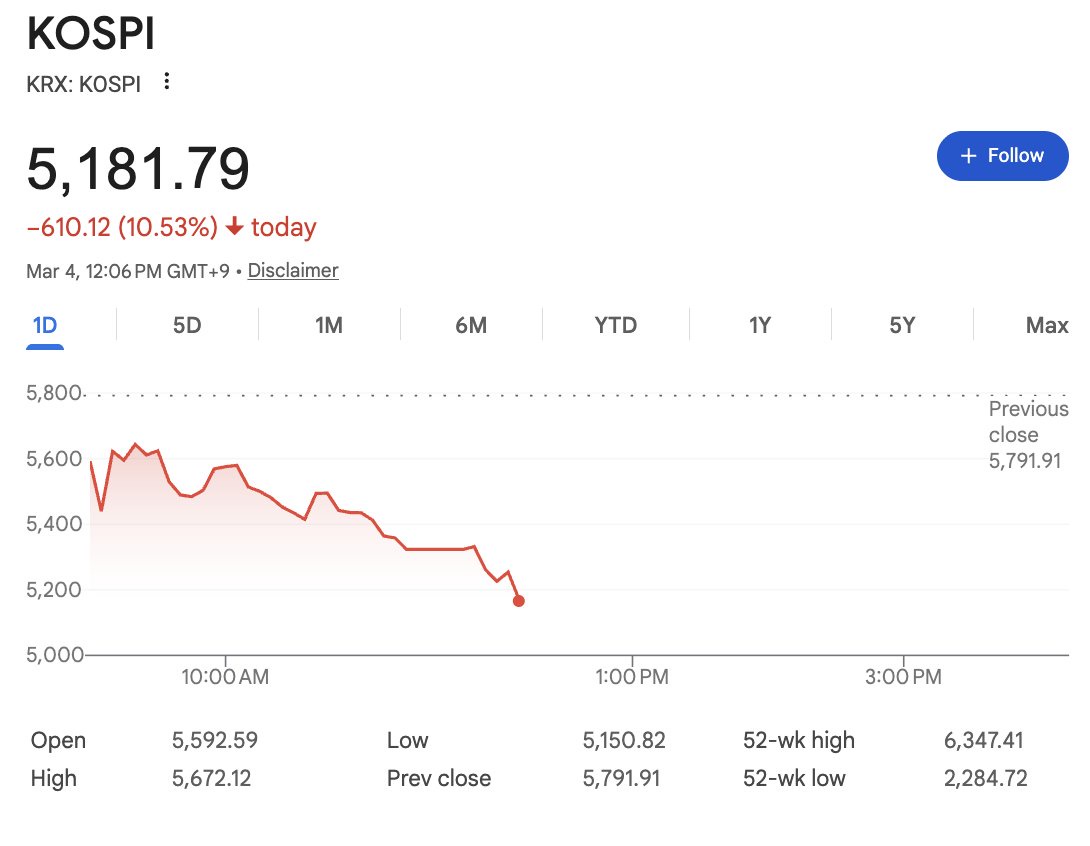Click the Follow button
The height and width of the screenshot is (846, 1090).
click(x=1002, y=156)
